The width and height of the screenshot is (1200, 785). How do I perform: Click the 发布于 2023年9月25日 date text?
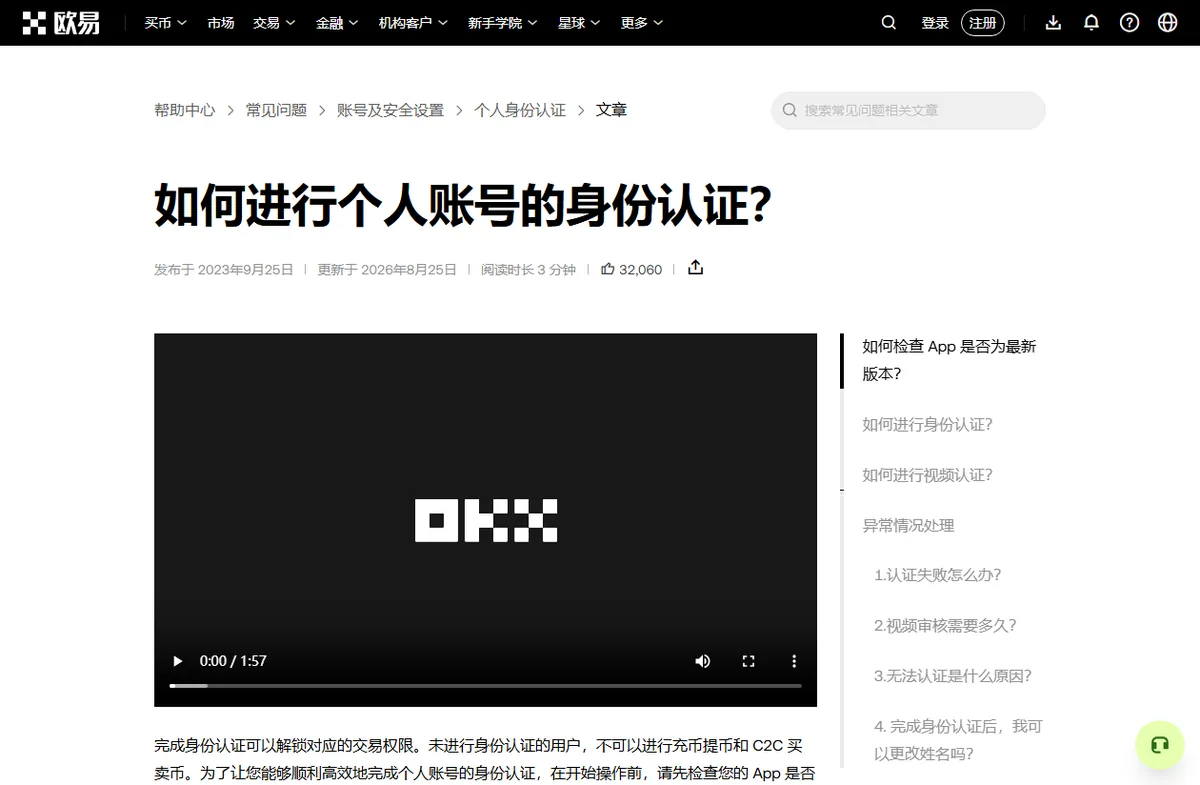pos(224,269)
